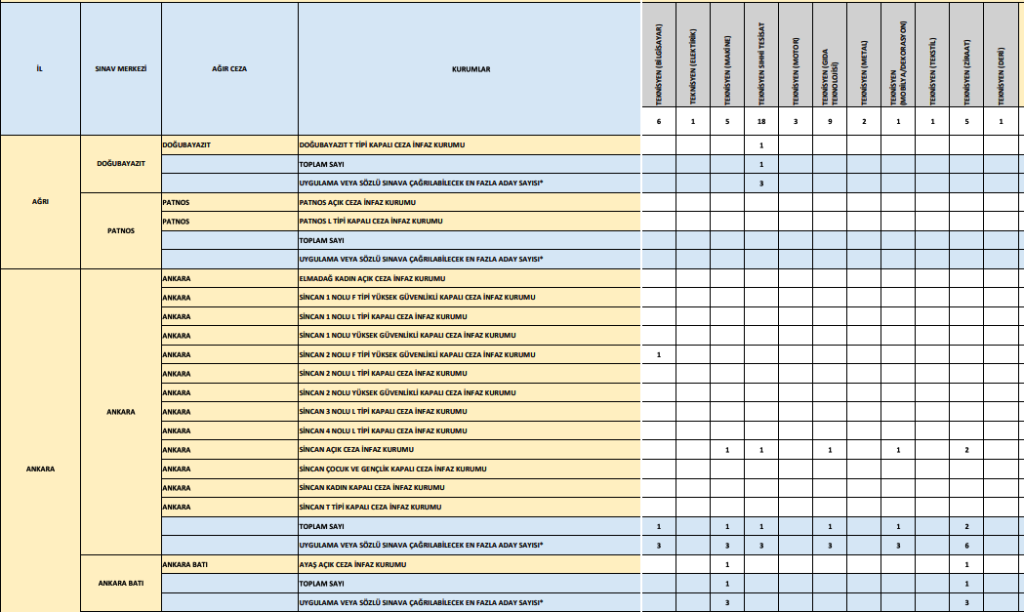Select the AĞRI province cell
1024x612 pixels.
coord(39,202)
